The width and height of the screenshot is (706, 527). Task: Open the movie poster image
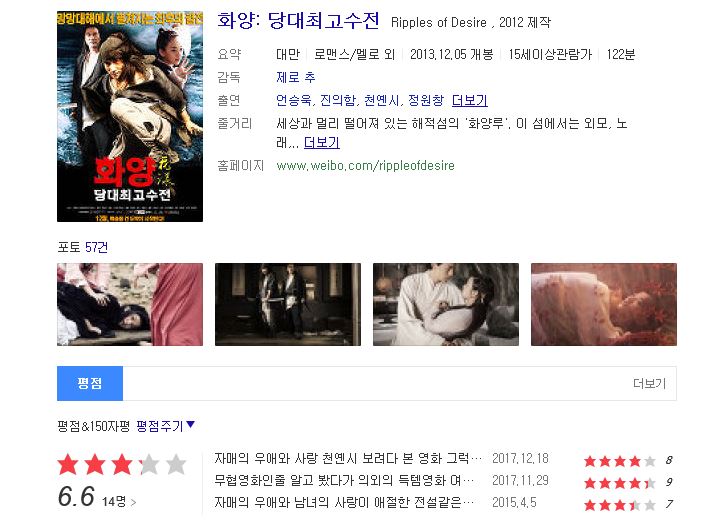(130, 117)
